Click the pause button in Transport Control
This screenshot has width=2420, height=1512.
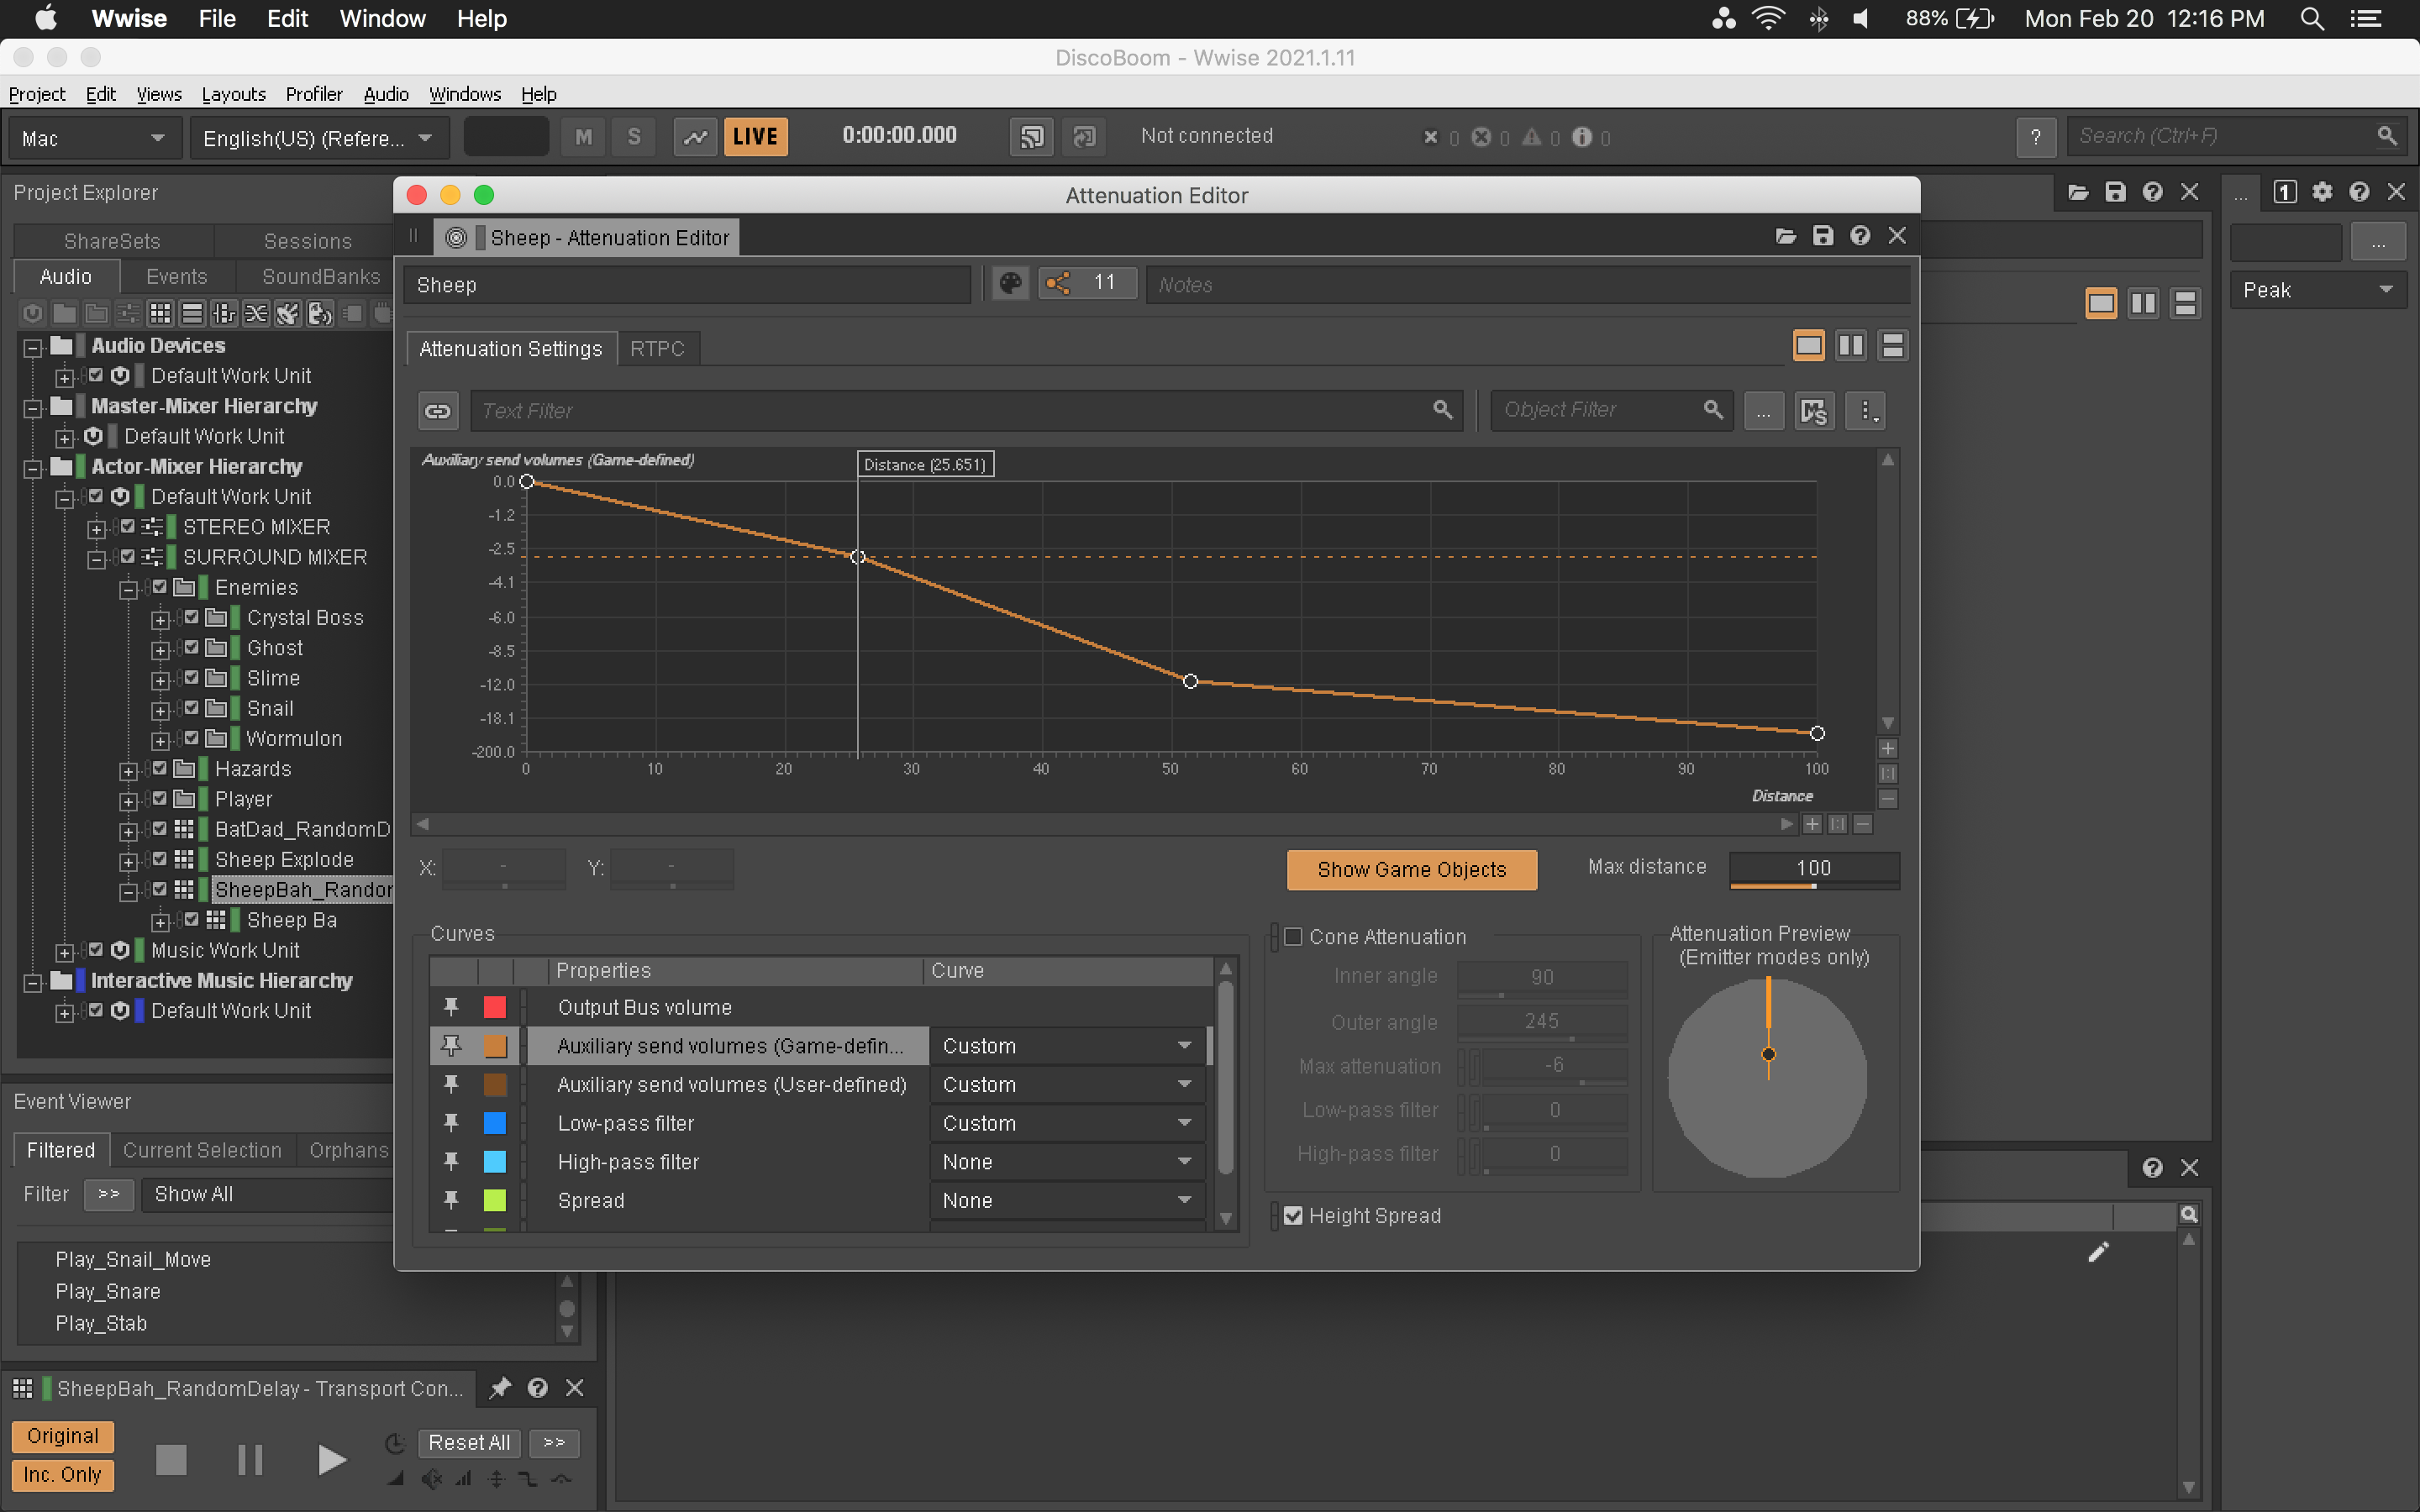point(250,1459)
